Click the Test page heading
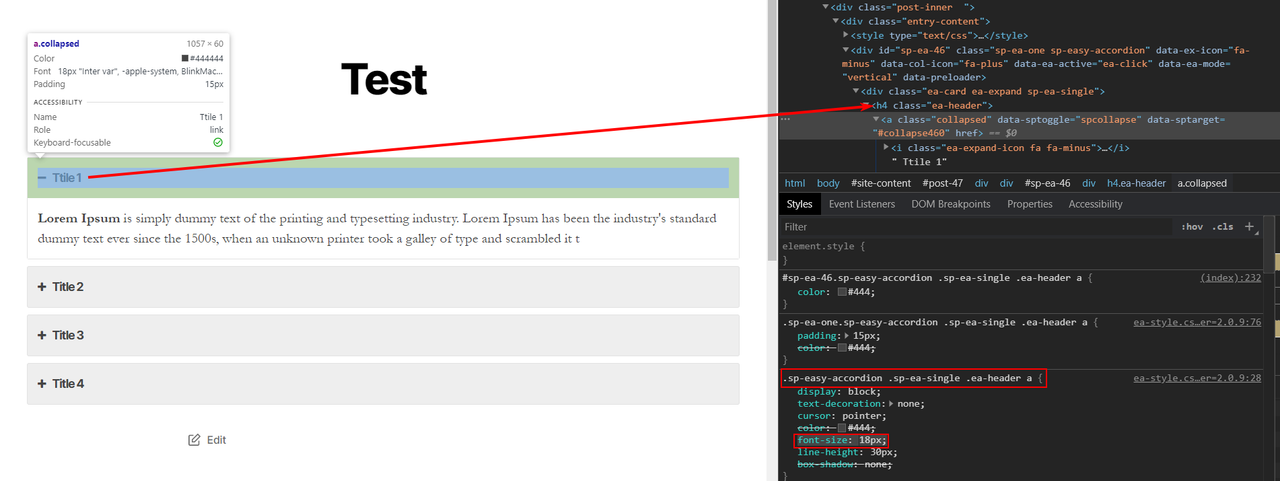The width and height of the screenshot is (1280, 481). tap(384, 79)
